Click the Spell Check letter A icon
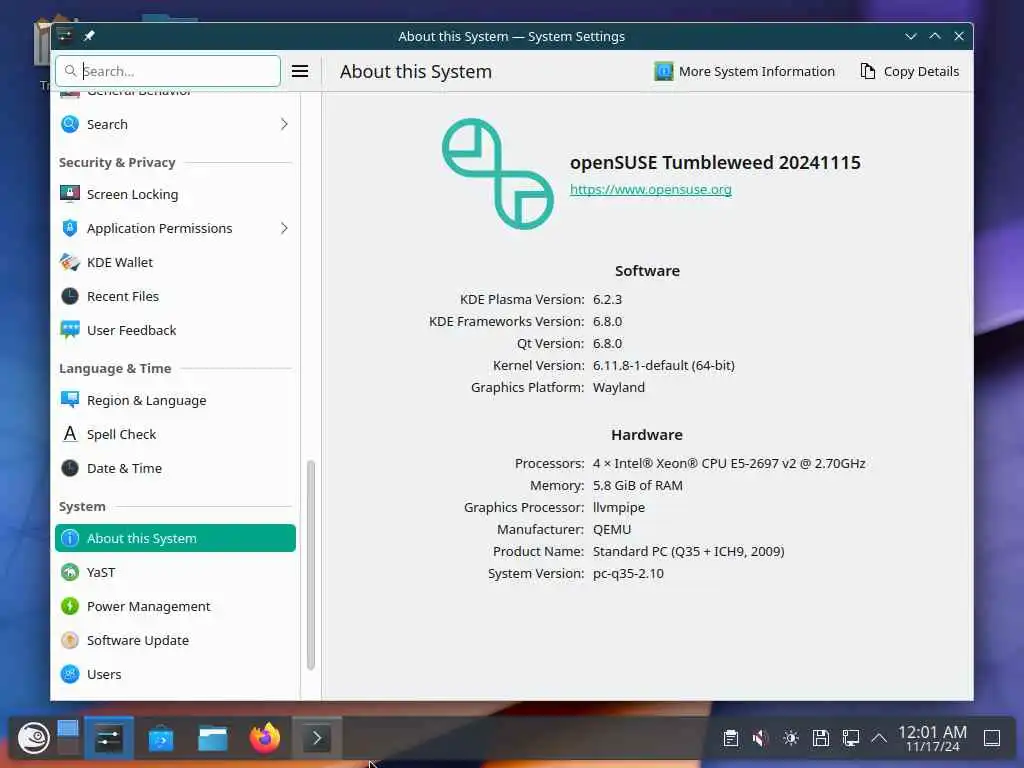The height and width of the screenshot is (768, 1024). [70, 434]
